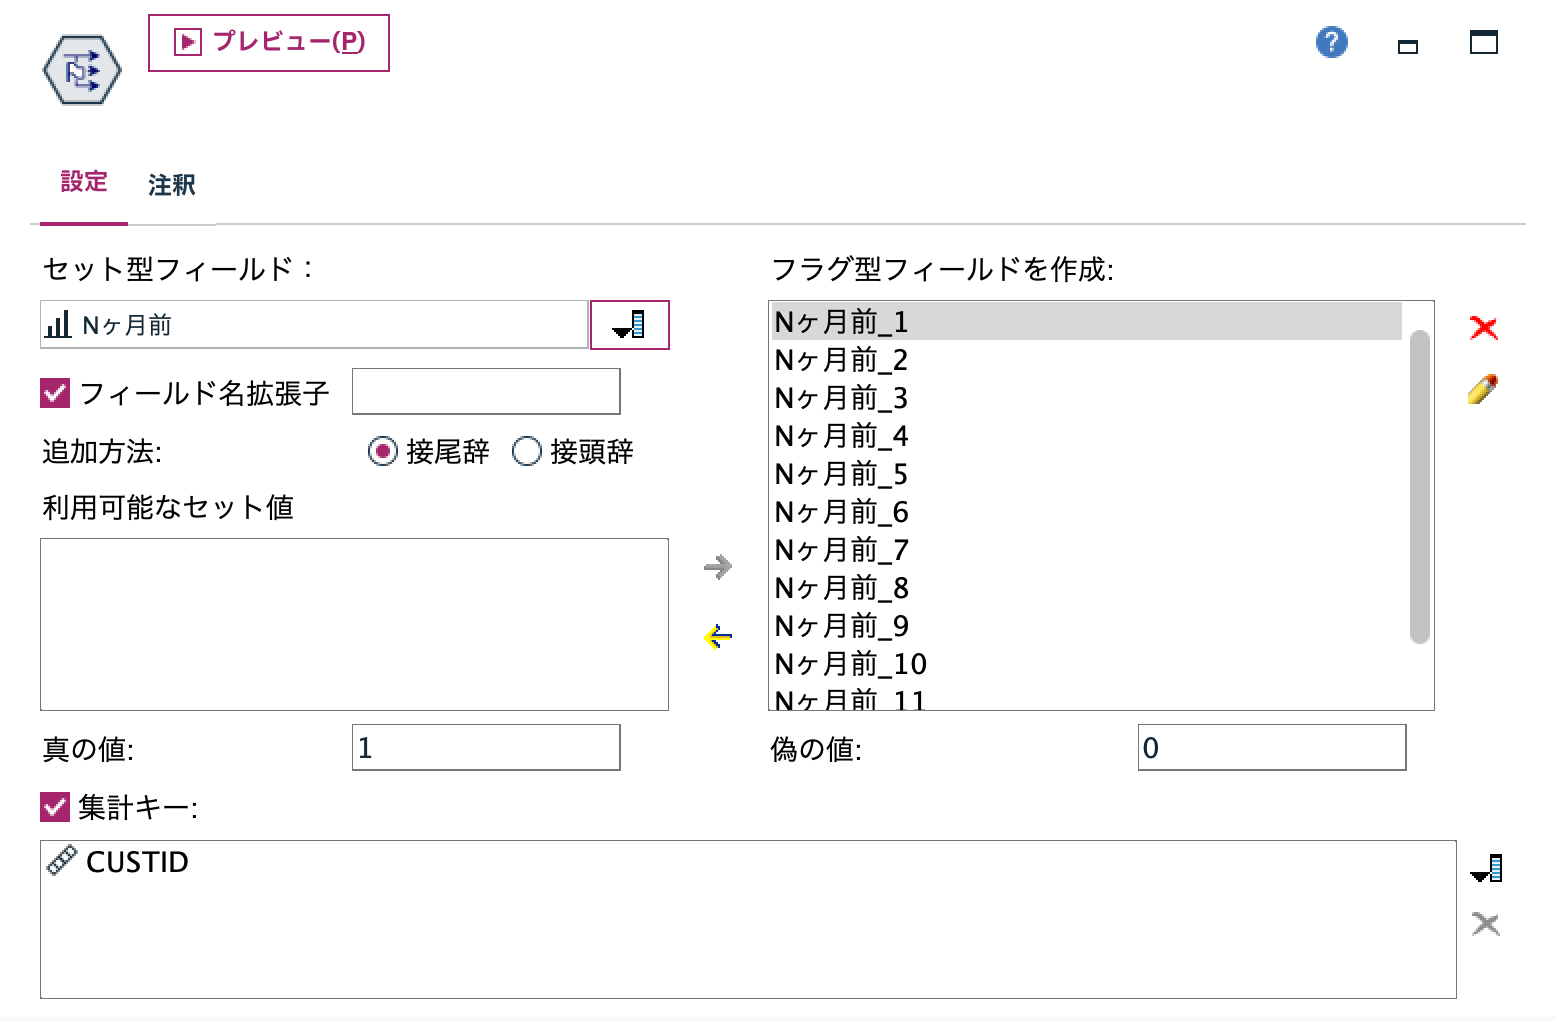Select the 設定 tab
1556x1022 pixels.
pos(83,182)
